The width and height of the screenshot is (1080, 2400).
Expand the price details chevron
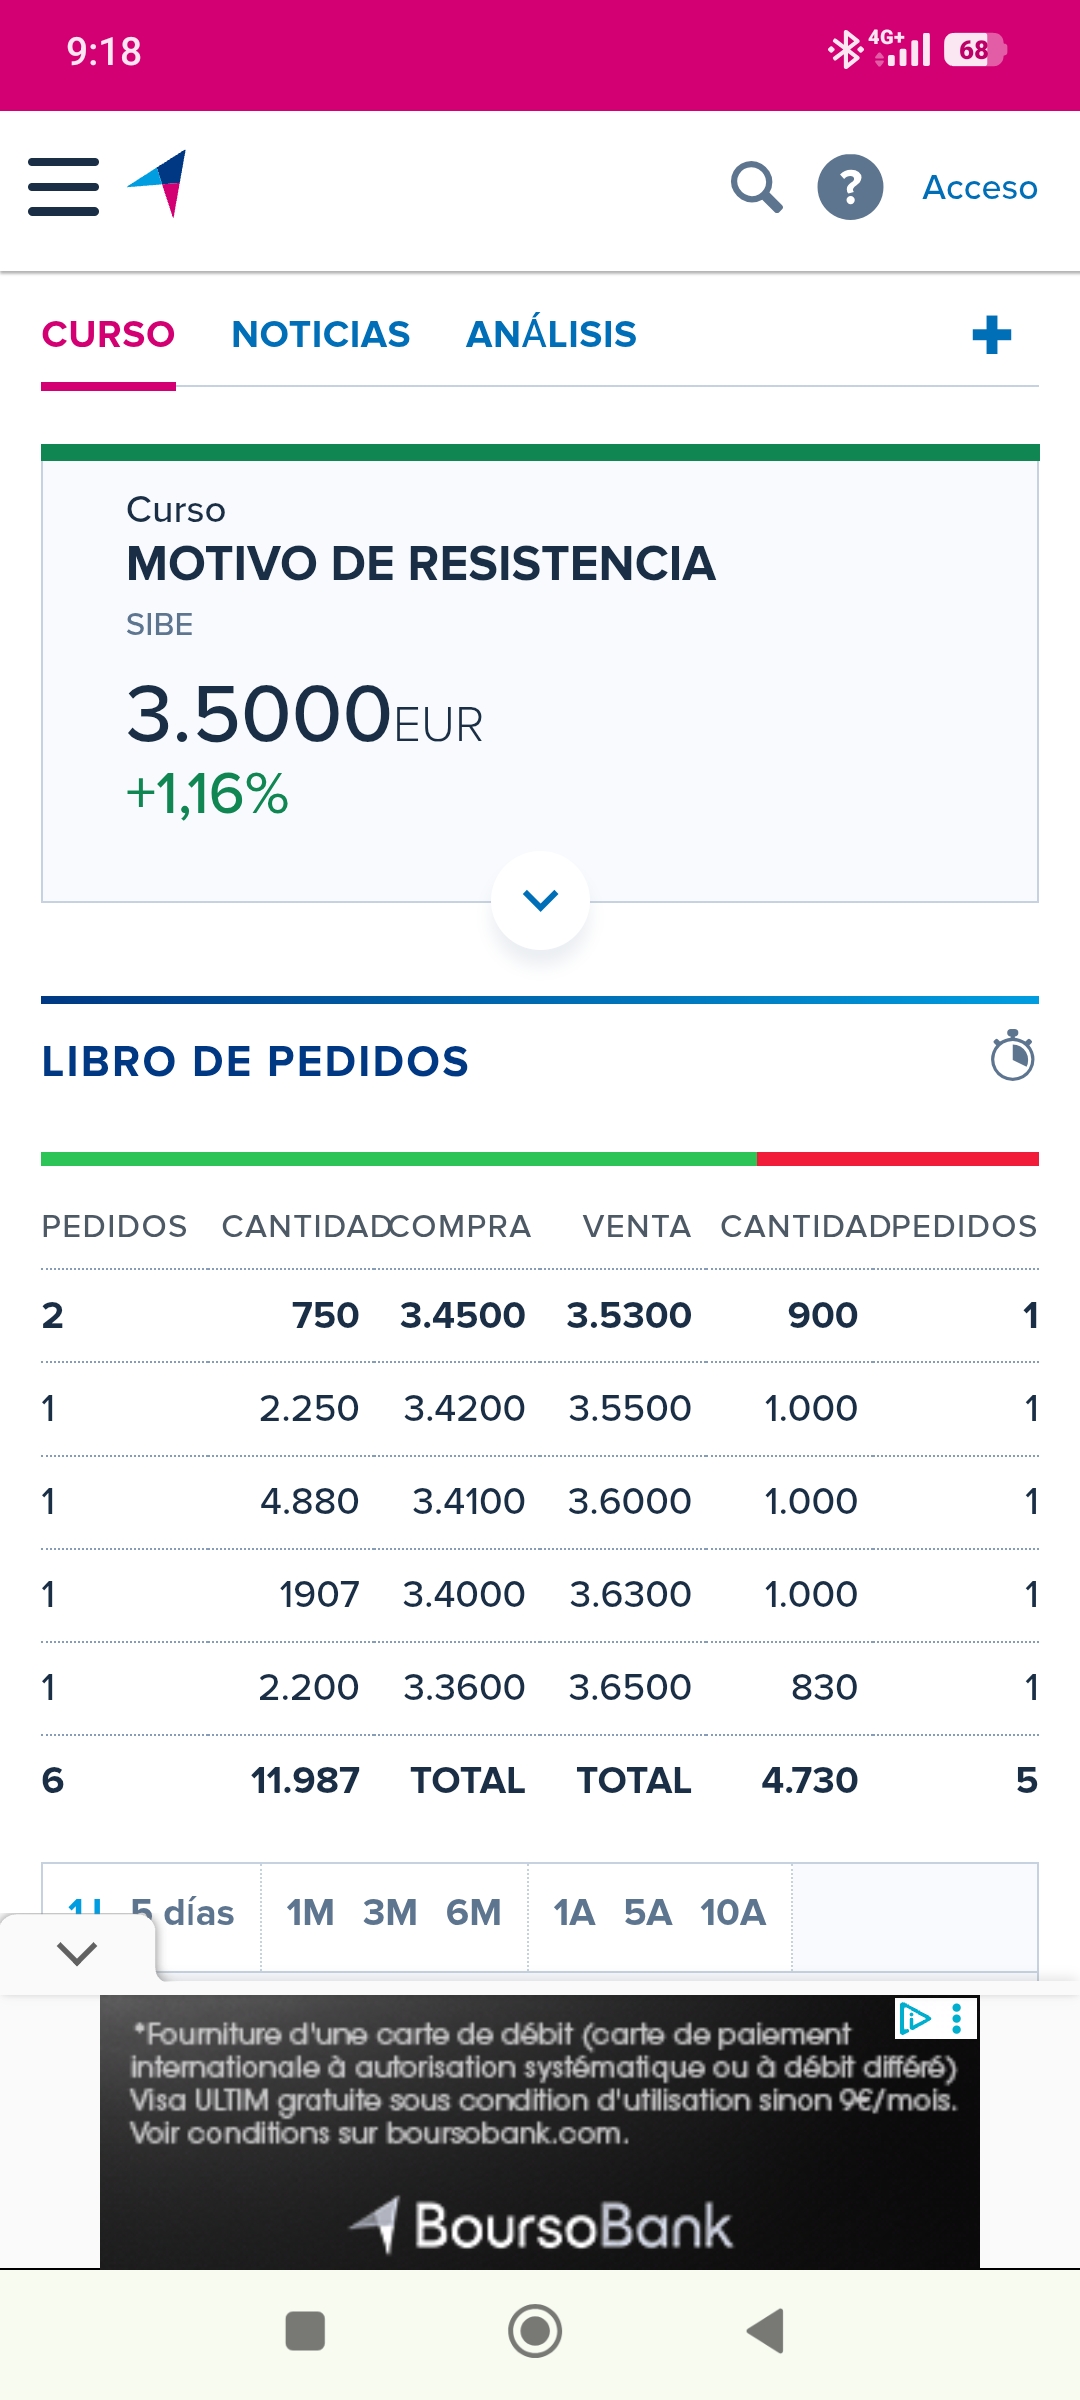(540, 900)
